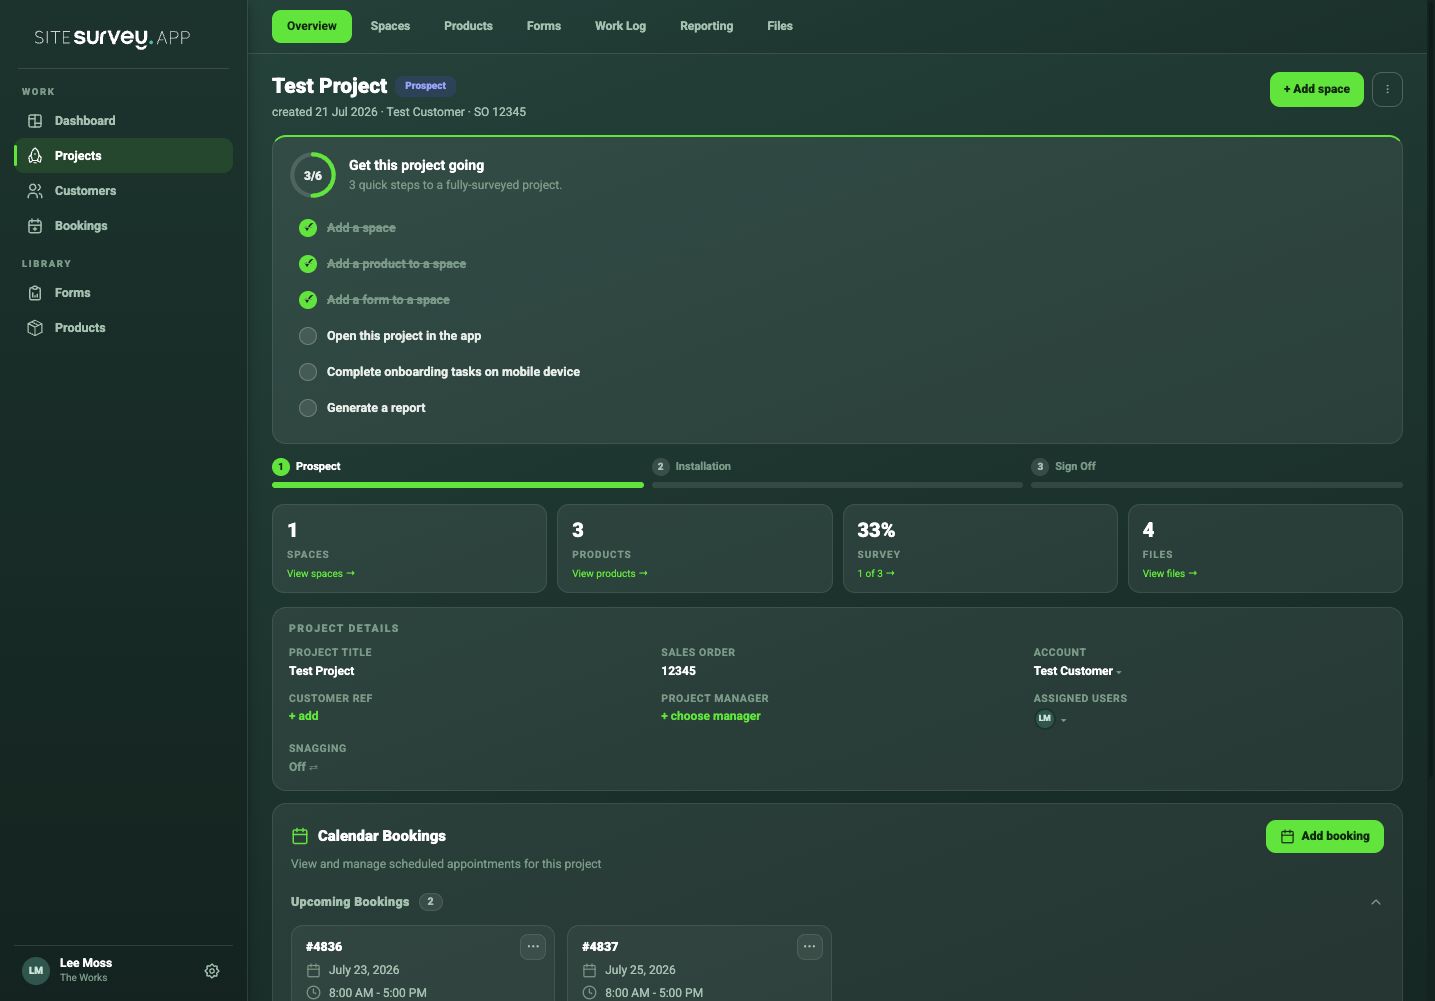Screen dimensions: 1435x1001
Task: Click the Add booking button
Action: [1325, 836]
